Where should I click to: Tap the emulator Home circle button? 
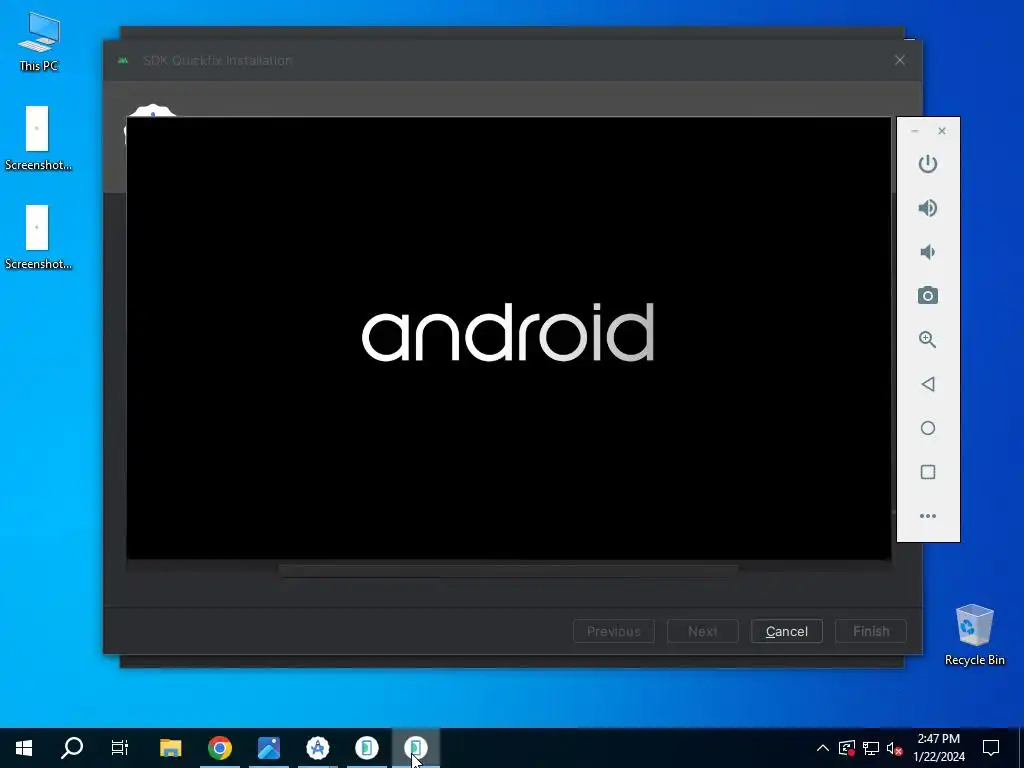[927, 428]
